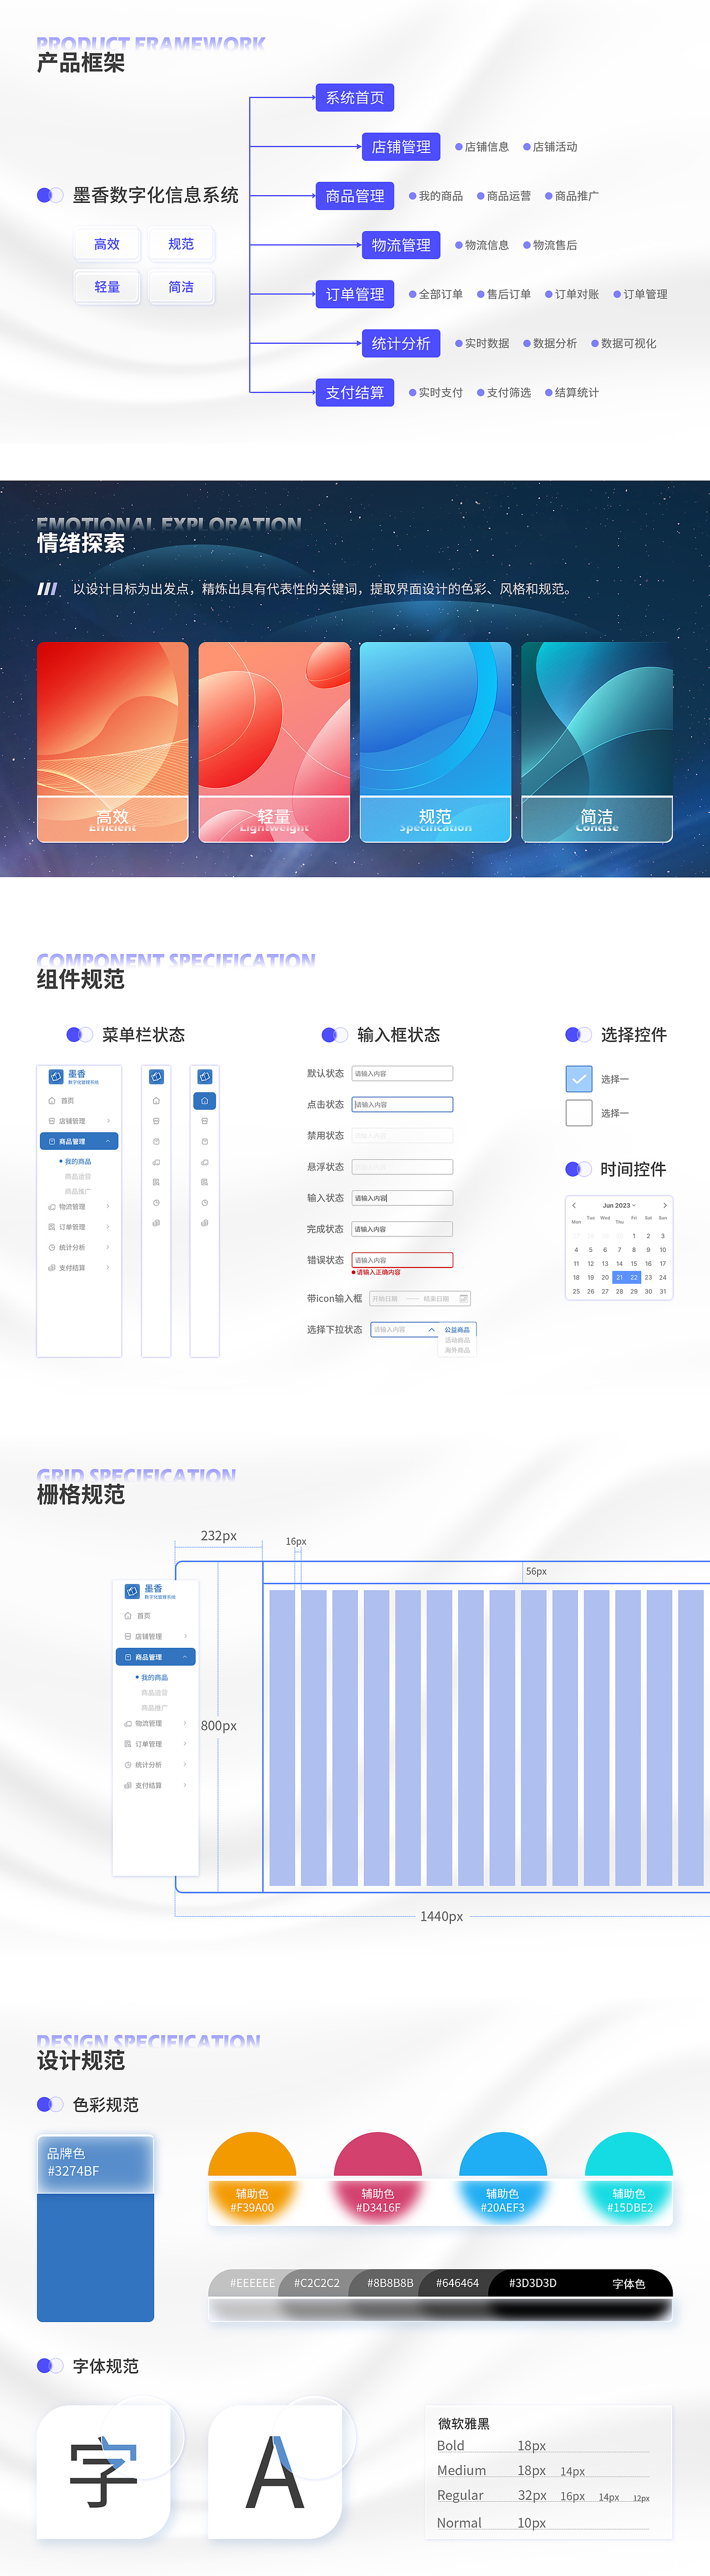This screenshot has height=2576, width=710.
Task: Click the red-bordered error state input field
Action: click(402, 1260)
